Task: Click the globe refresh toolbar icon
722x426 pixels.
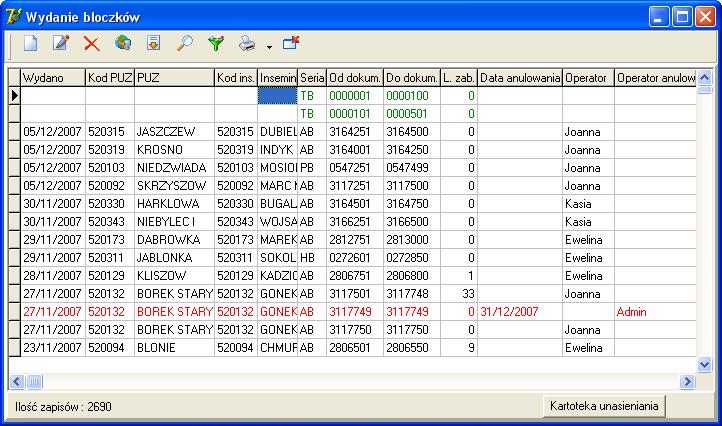Action: tap(123, 43)
